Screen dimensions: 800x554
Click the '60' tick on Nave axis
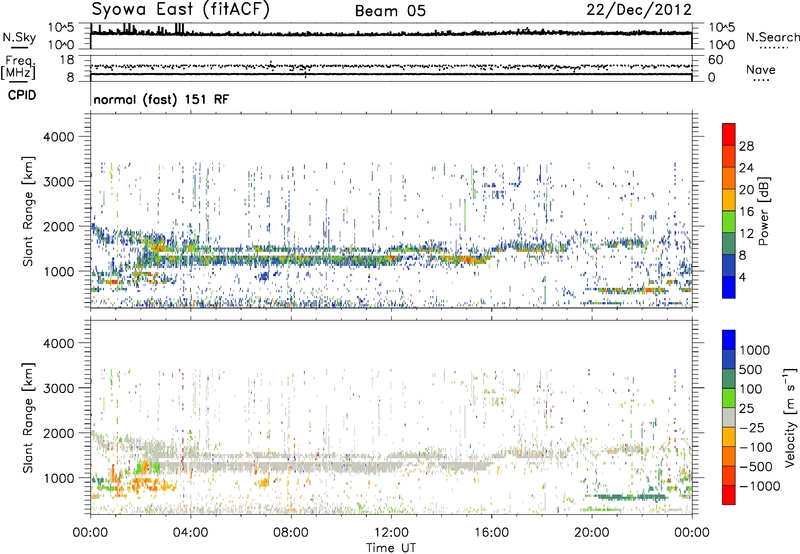[x=715, y=60]
